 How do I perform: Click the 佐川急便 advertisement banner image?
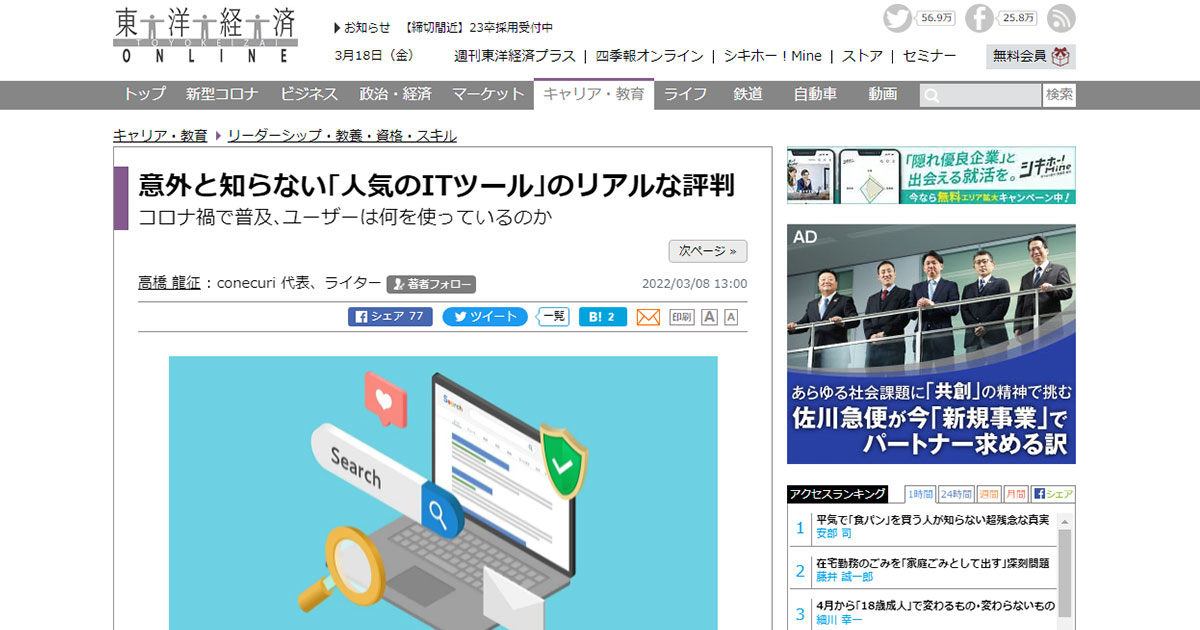(x=931, y=344)
